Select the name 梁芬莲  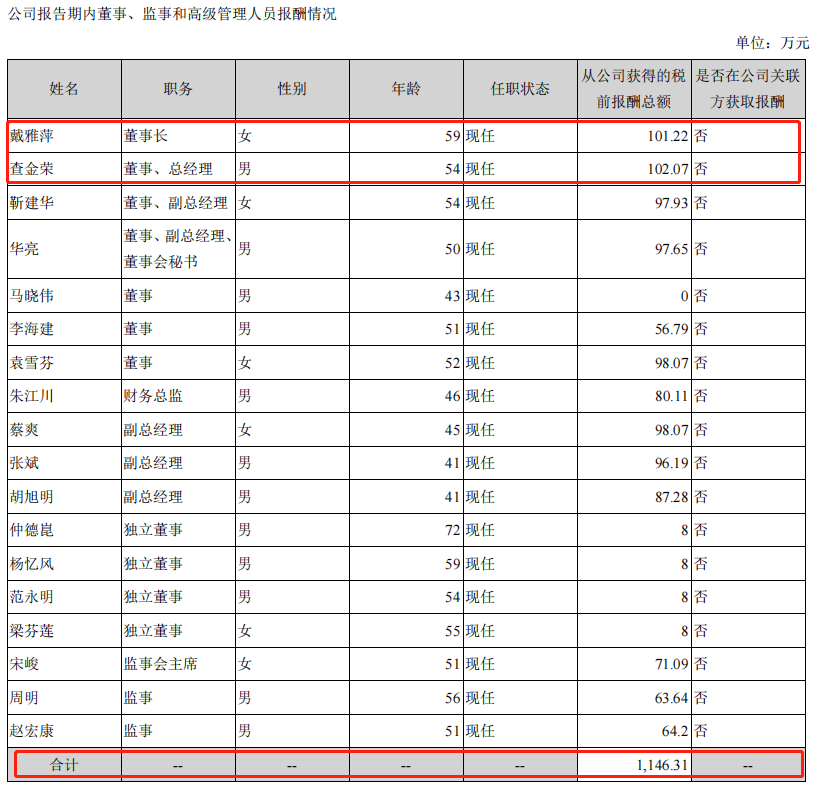point(31,631)
